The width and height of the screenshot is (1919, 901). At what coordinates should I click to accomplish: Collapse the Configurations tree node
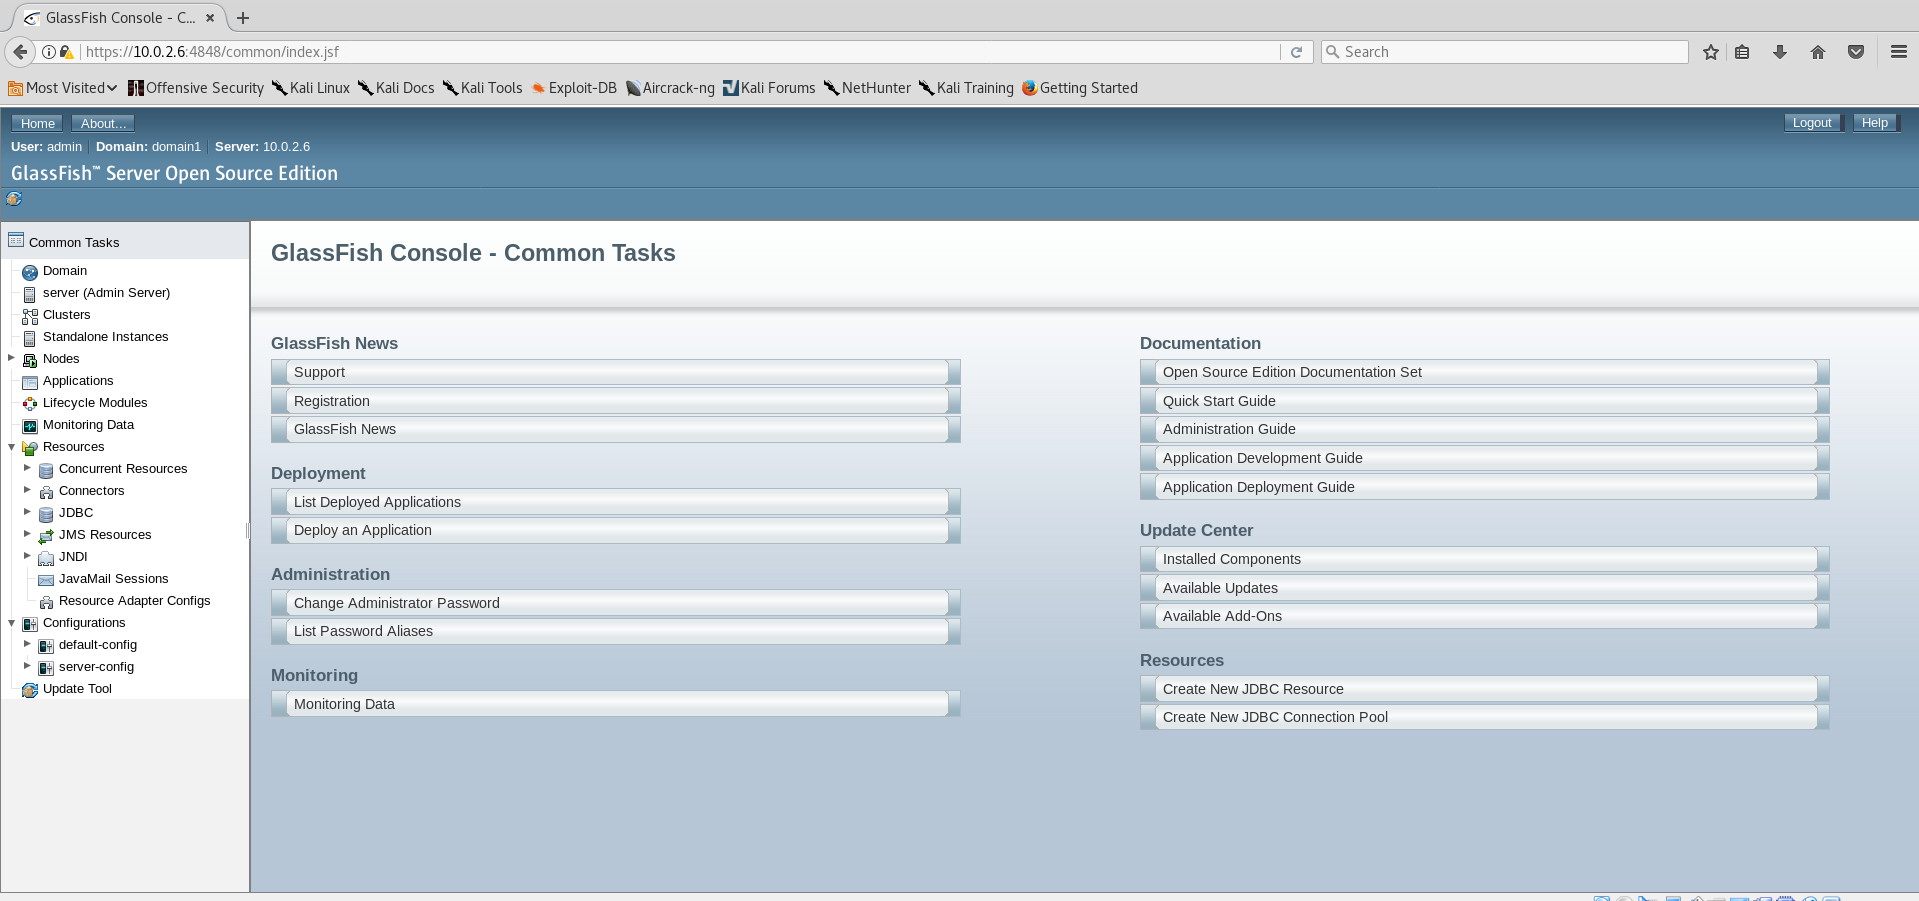(x=11, y=622)
